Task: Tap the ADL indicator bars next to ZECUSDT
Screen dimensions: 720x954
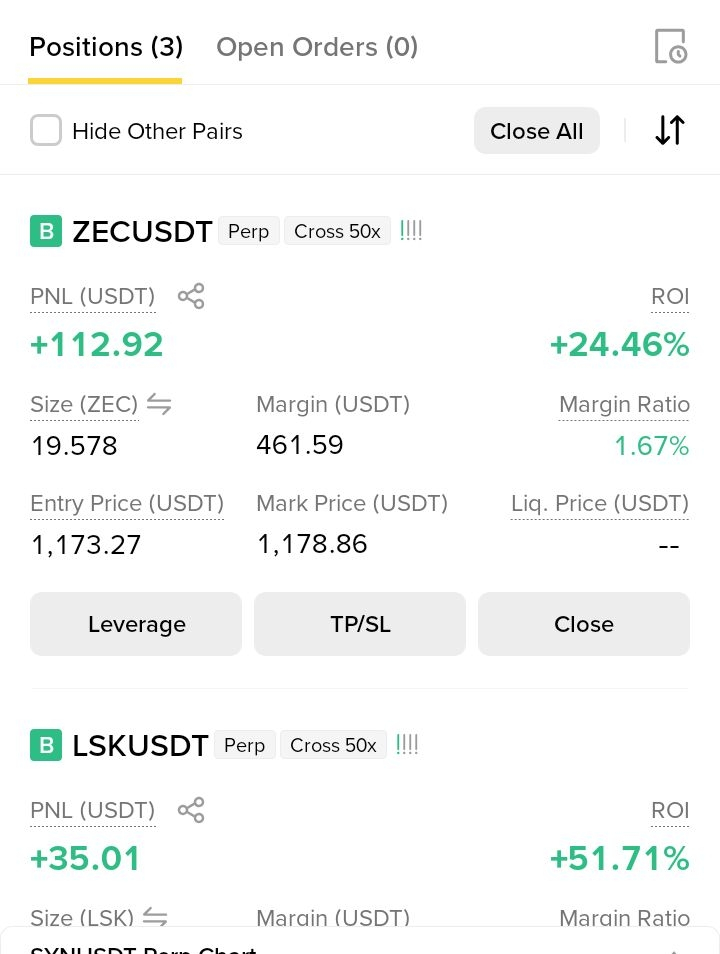Action: click(411, 231)
